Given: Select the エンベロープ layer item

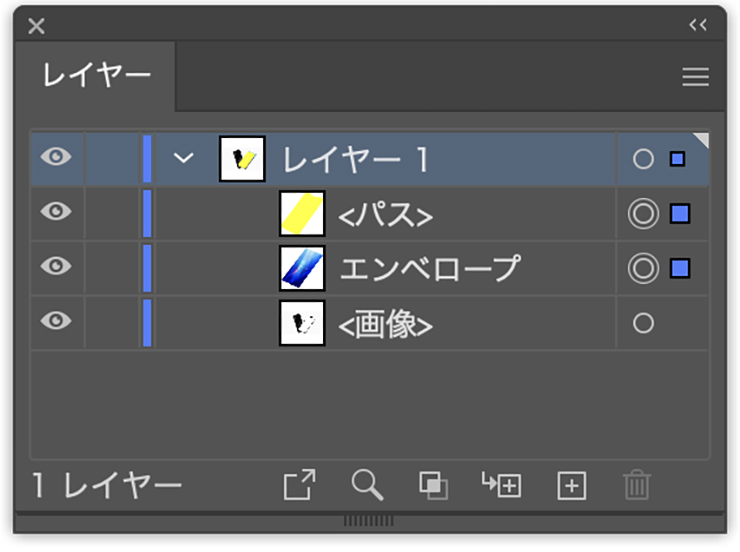Looking at the screenshot, I should (x=430, y=268).
